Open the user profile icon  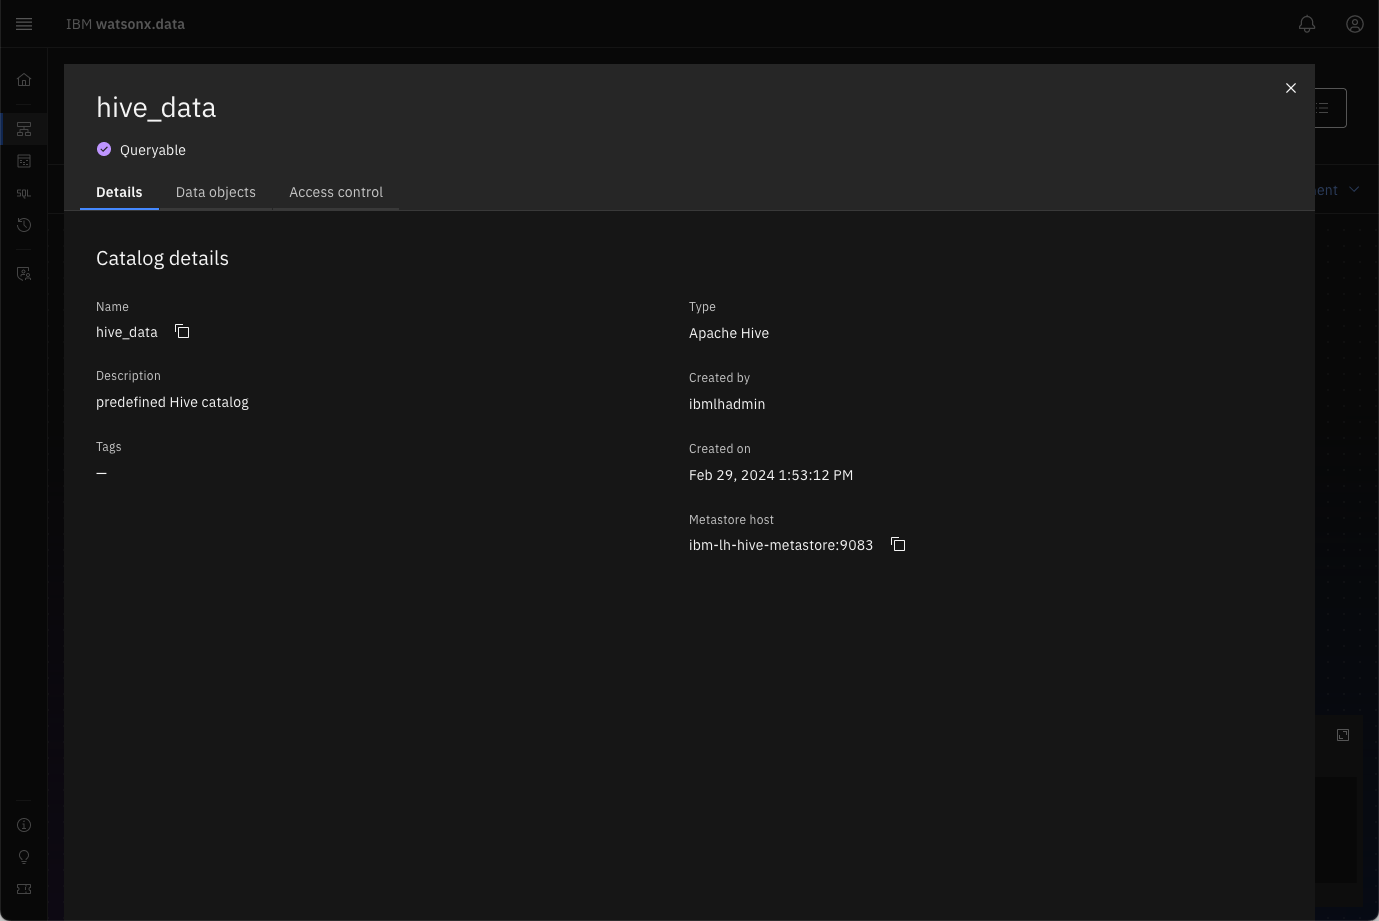(x=1355, y=24)
